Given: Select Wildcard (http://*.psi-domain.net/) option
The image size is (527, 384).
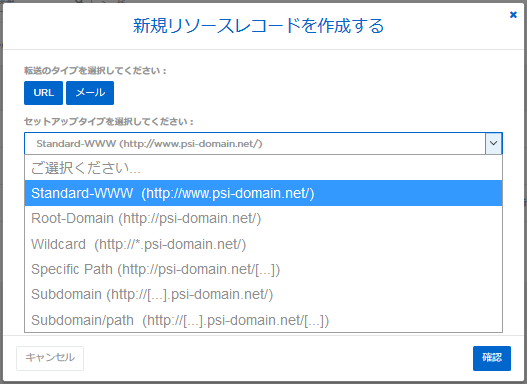Looking at the screenshot, I should tap(263, 244).
